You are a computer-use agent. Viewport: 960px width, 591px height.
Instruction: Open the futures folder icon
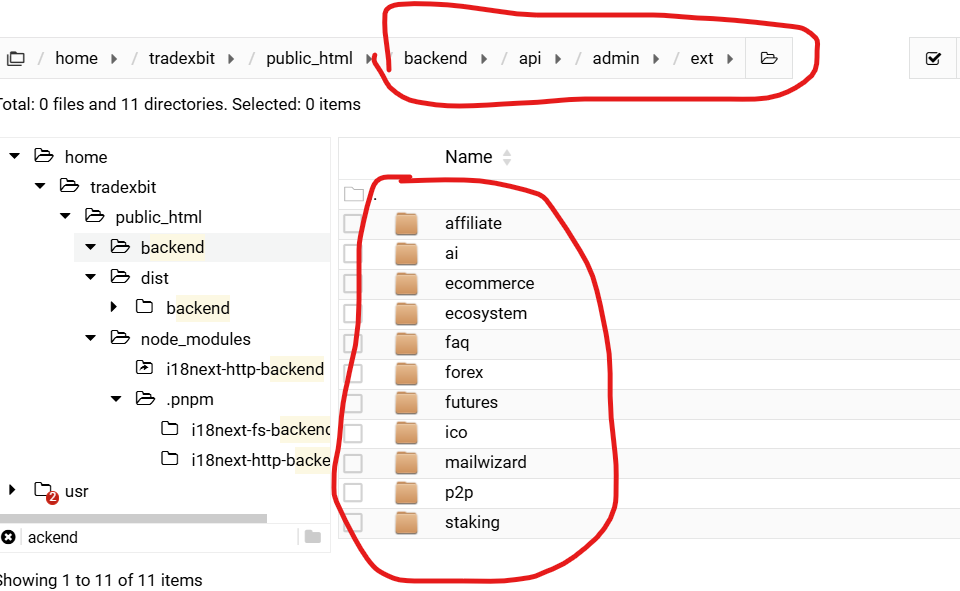tap(406, 403)
